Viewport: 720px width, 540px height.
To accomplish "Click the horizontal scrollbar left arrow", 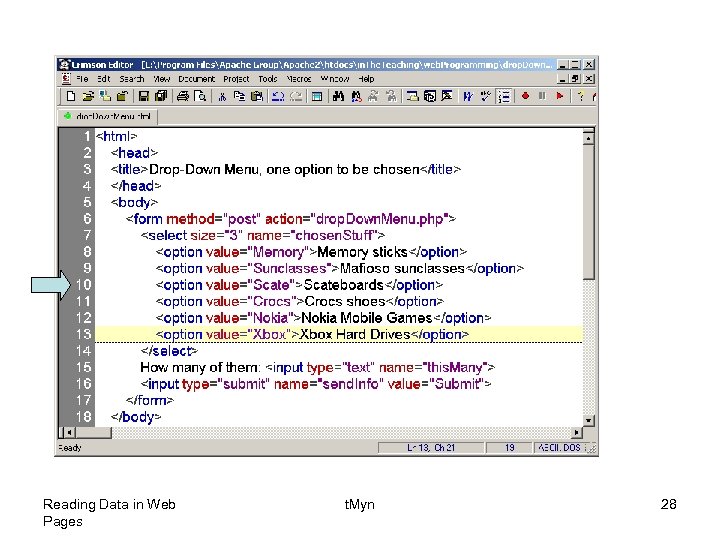I will pos(69,432).
